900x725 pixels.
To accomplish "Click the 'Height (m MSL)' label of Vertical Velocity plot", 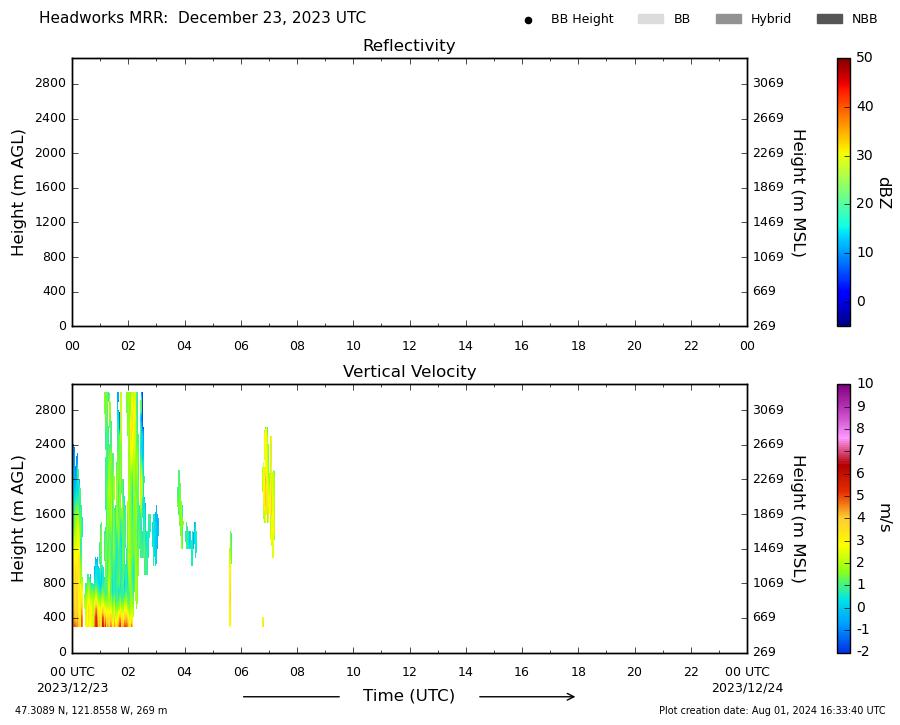I will click(799, 519).
